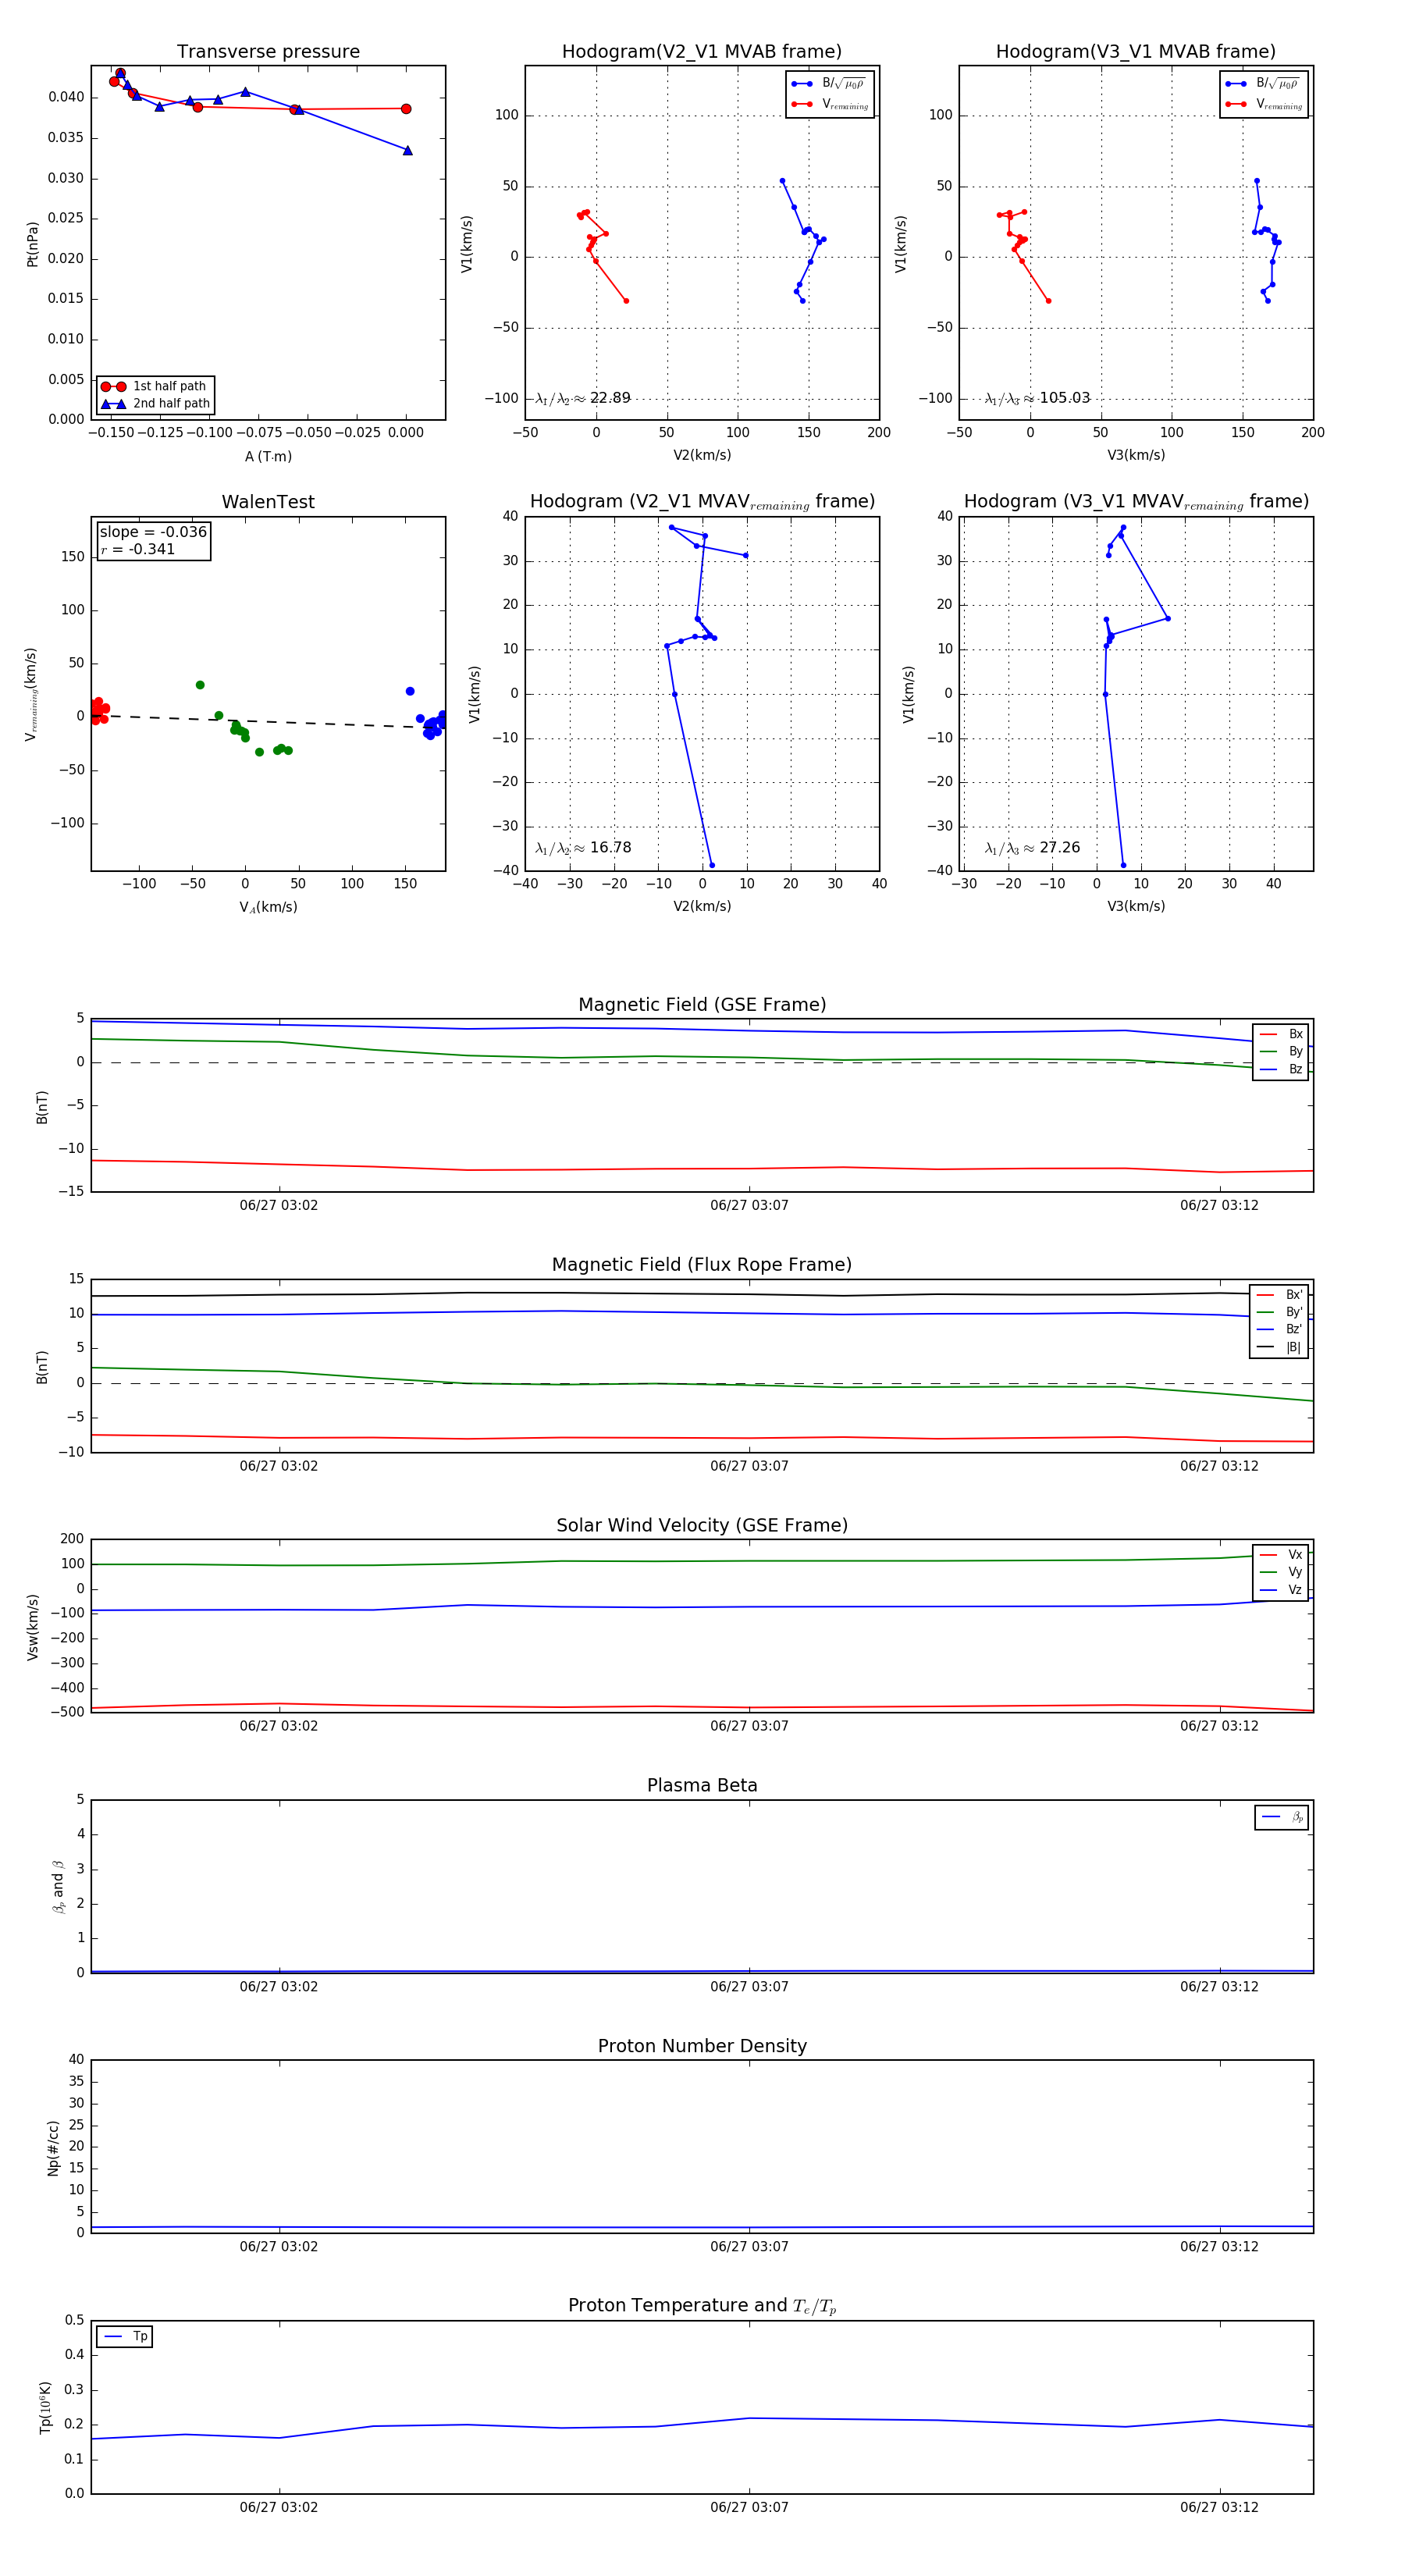Click the Tp legend entry in temperature panel
The image size is (1405, 2576).
125,2337
